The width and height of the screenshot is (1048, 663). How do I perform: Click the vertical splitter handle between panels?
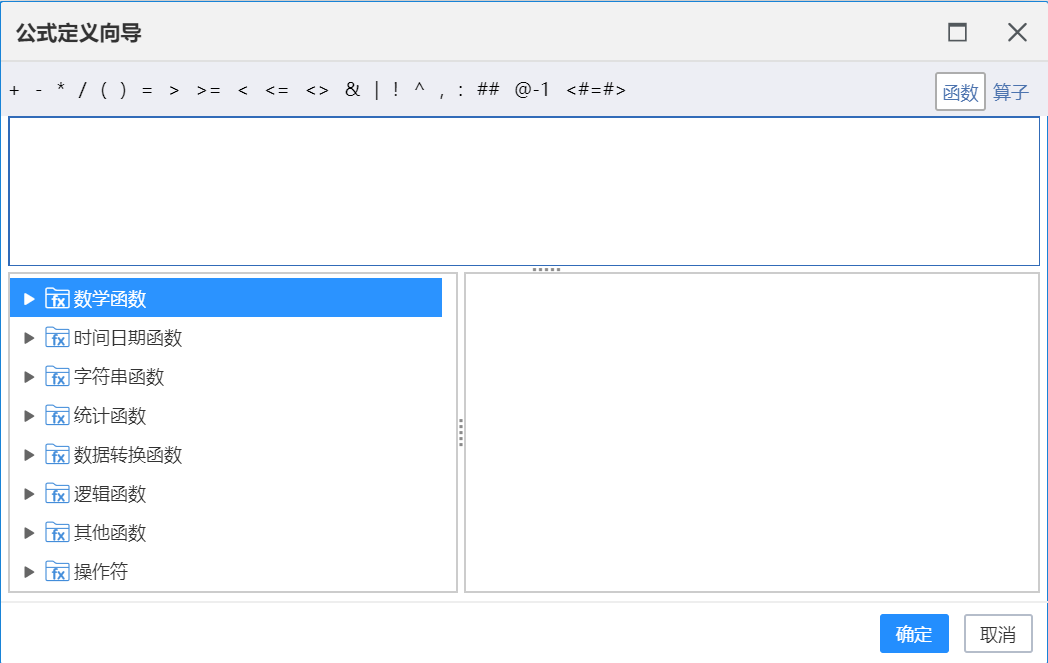(x=461, y=432)
